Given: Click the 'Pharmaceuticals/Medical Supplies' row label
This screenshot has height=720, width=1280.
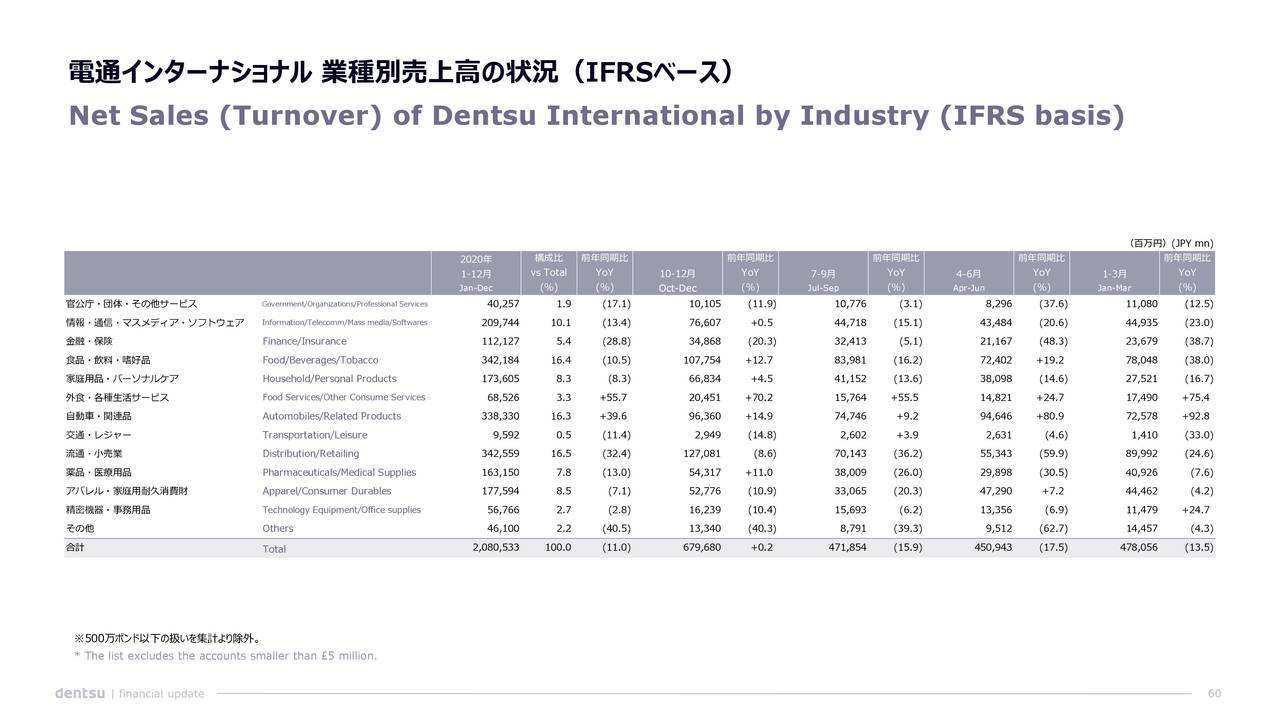Looking at the screenshot, I should point(339,472).
